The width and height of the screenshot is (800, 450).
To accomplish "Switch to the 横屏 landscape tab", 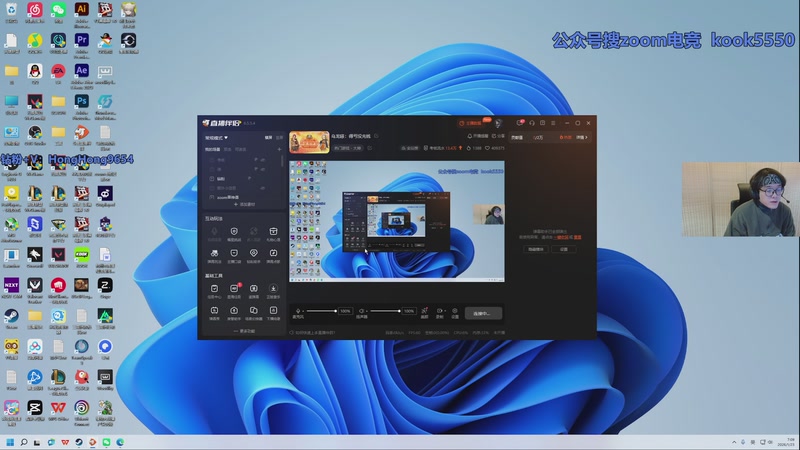I will tap(268, 137).
